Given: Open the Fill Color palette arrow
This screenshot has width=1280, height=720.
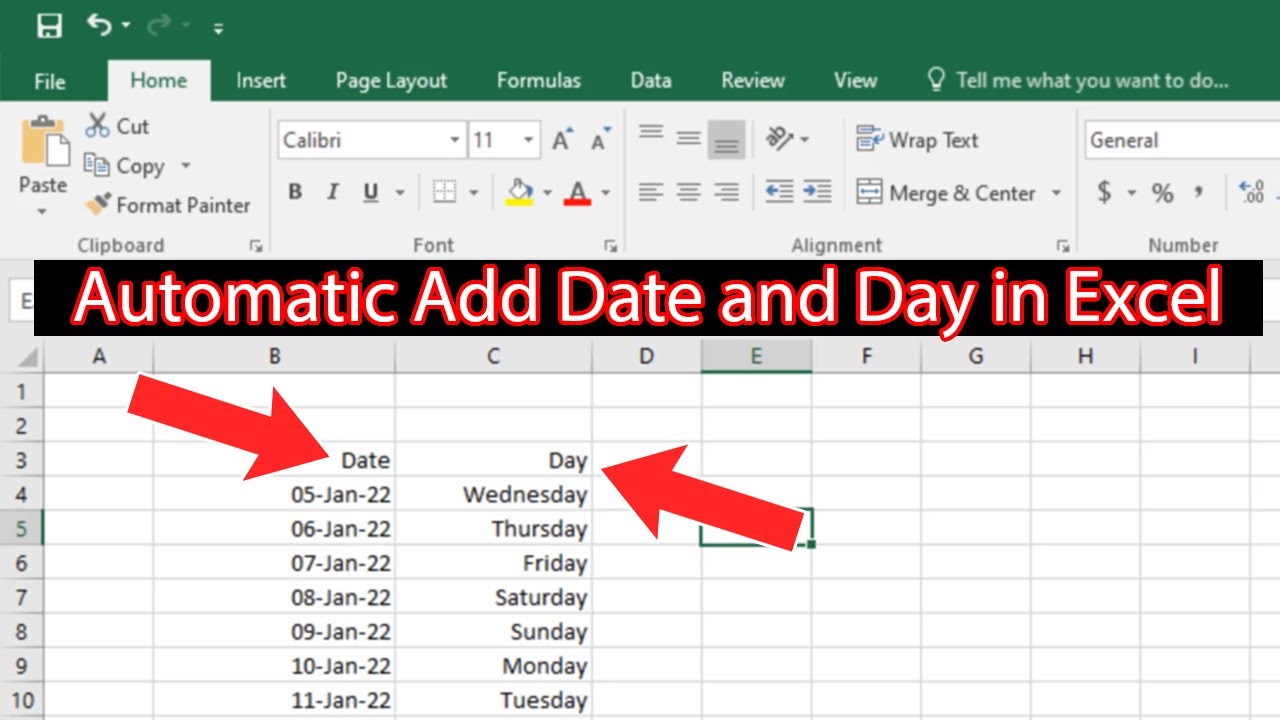Looking at the screenshot, I should [x=546, y=192].
